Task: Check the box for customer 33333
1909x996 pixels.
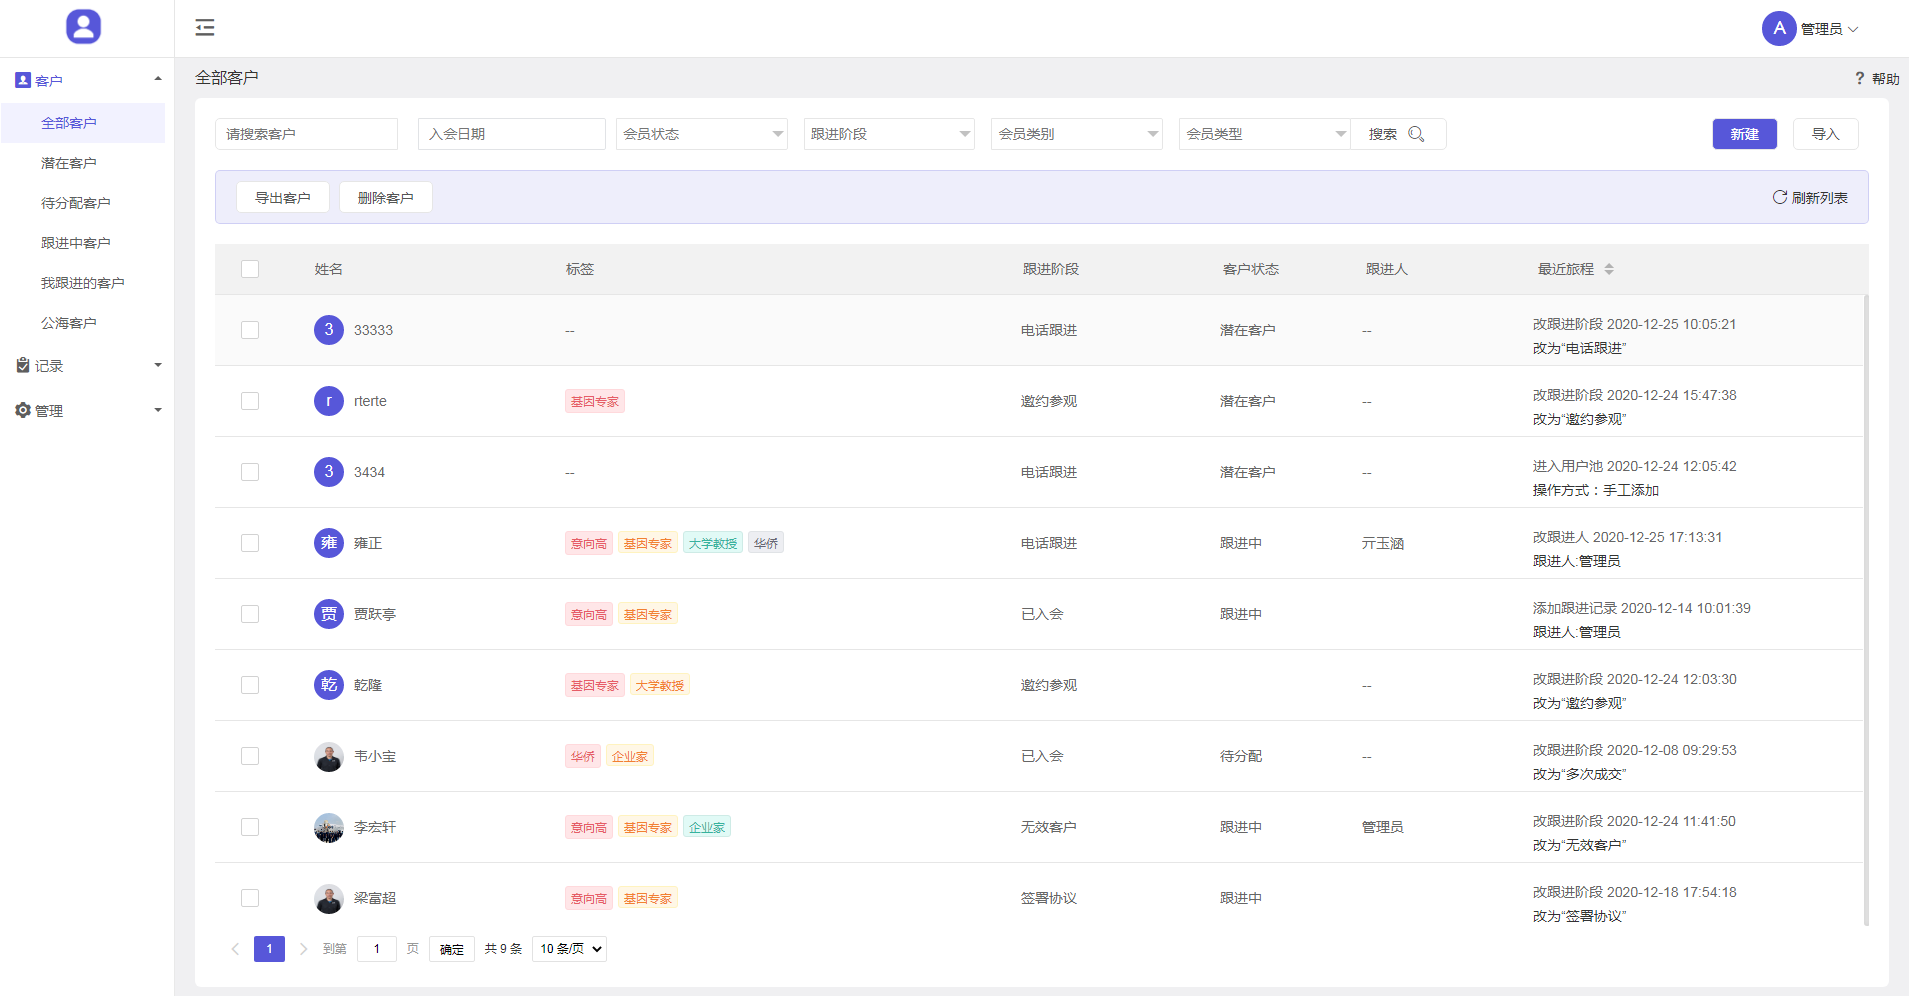Action: 250,330
